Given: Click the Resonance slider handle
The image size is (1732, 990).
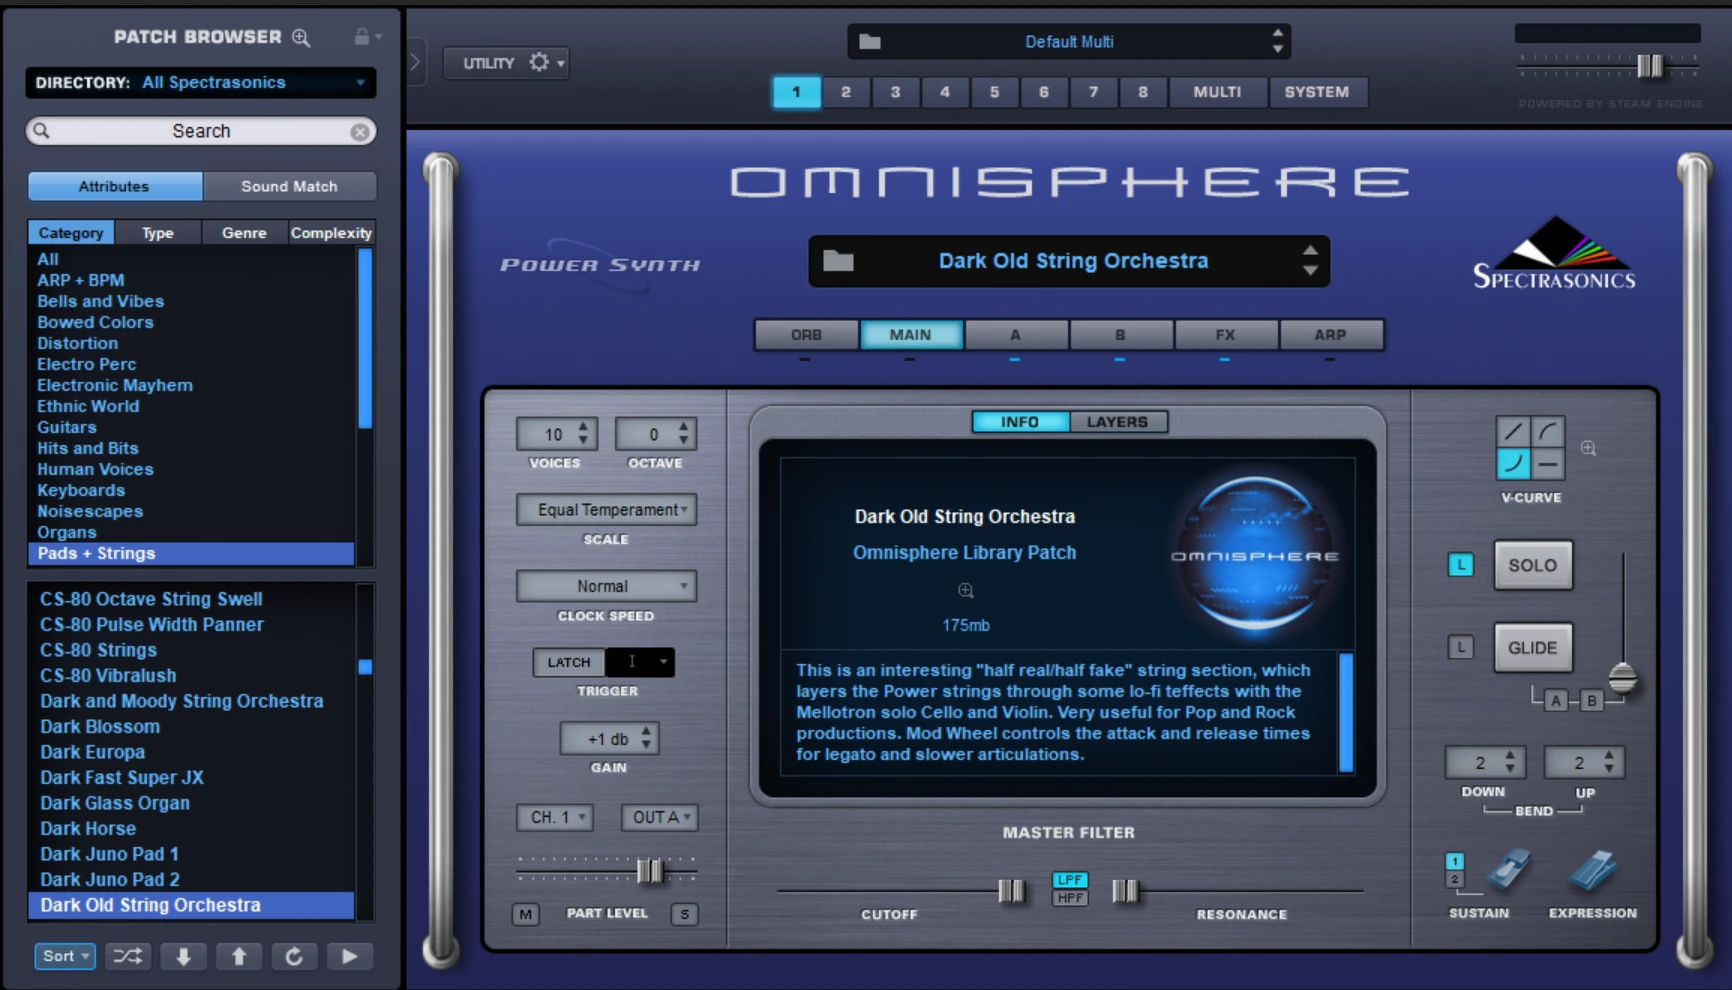Looking at the screenshot, I should (1125, 891).
